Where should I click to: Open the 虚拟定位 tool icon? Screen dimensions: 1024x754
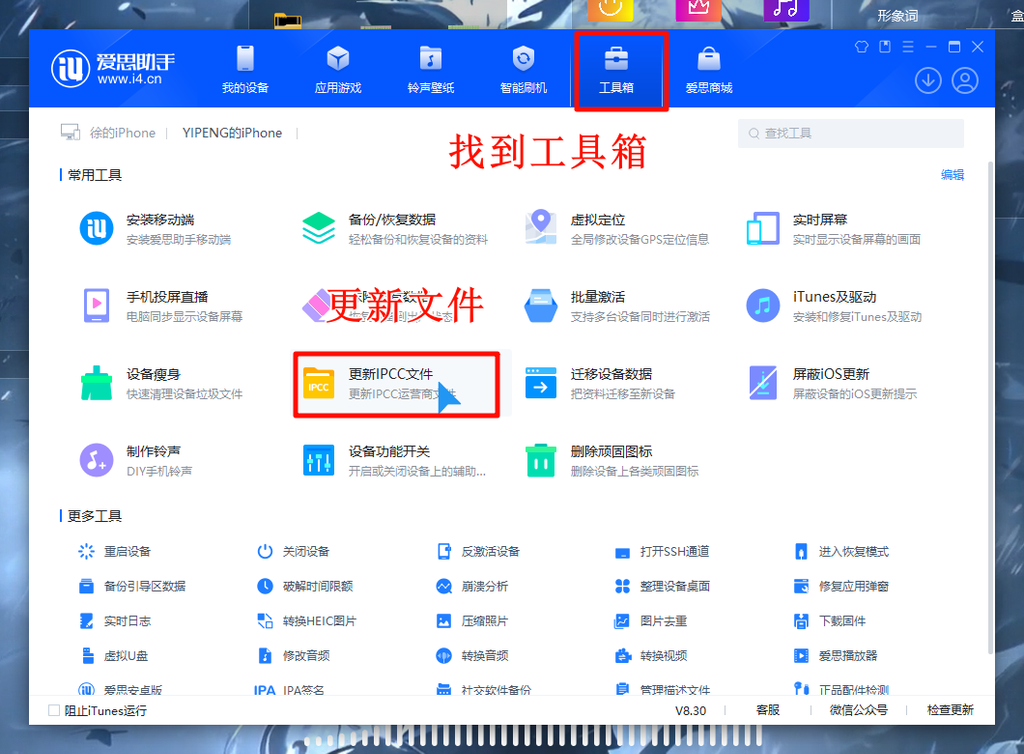pyautogui.click(x=541, y=227)
